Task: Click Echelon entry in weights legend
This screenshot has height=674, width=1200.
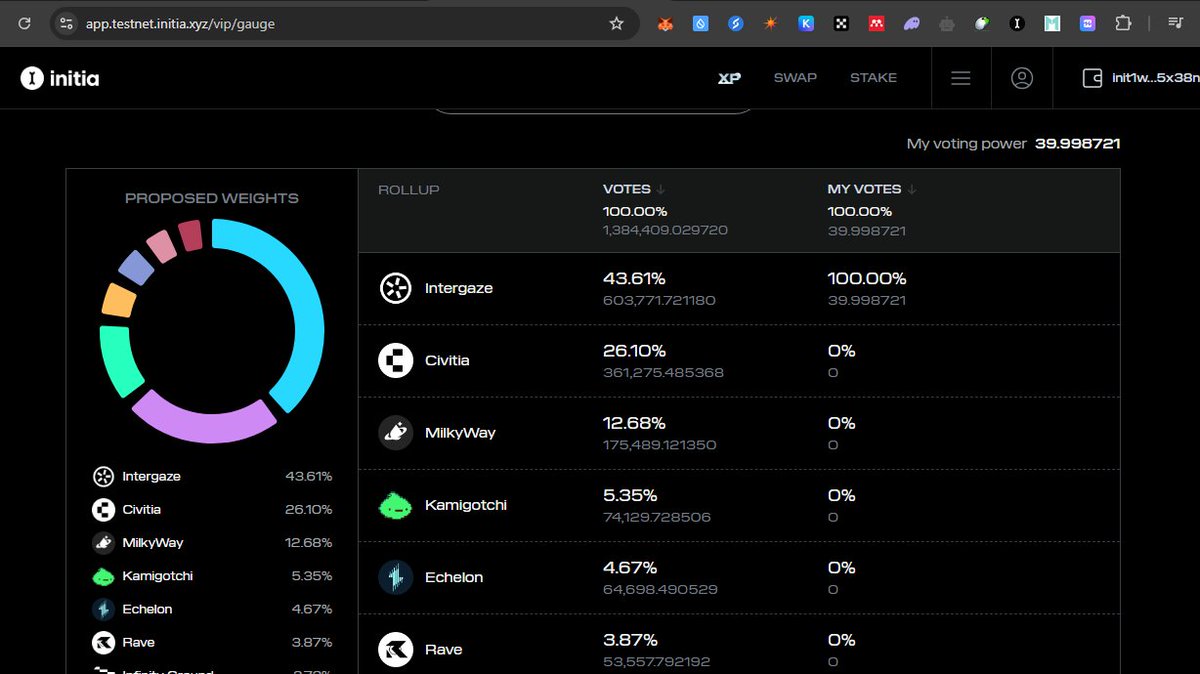Action: coord(212,609)
